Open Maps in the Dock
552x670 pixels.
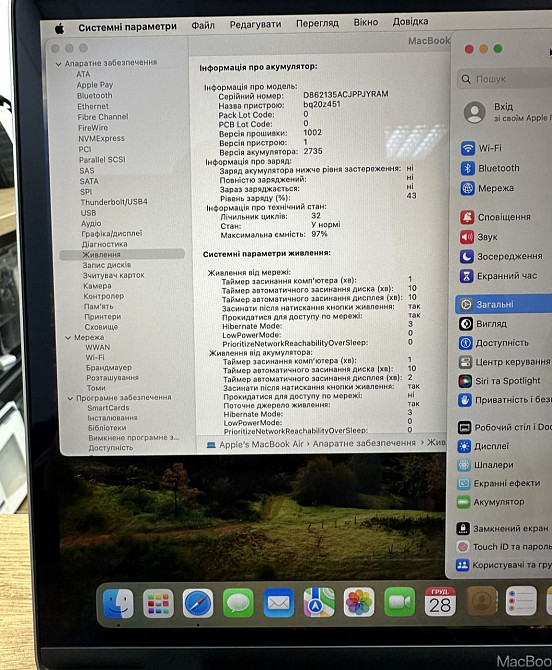[x=319, y=602]
